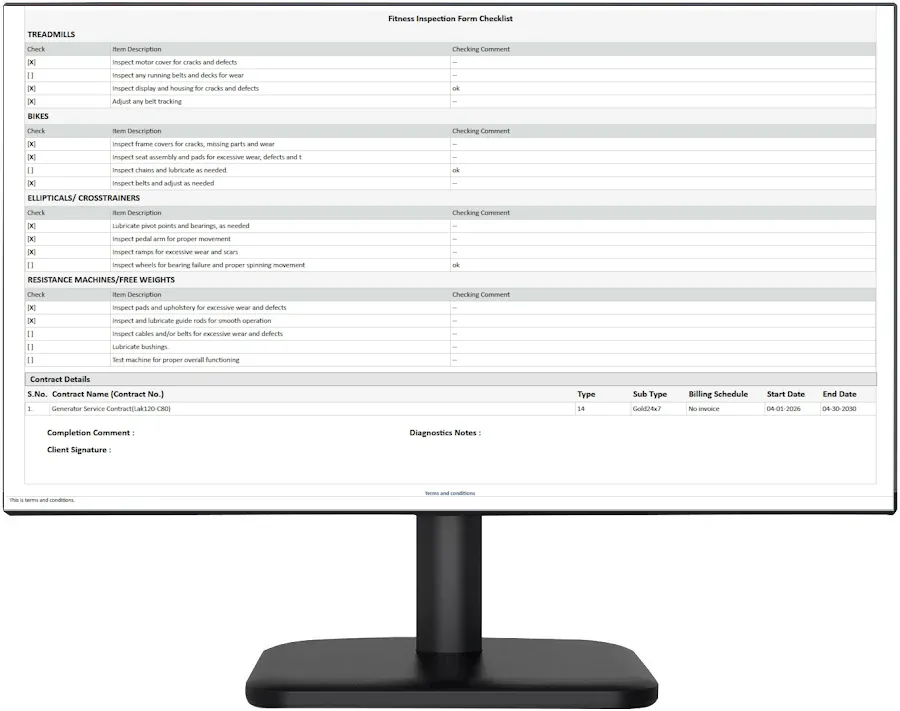The height and width of the screenshot is (711, 900).
Task: Click the 'Gold24x7' sub type cell
Action: (647, 409)
